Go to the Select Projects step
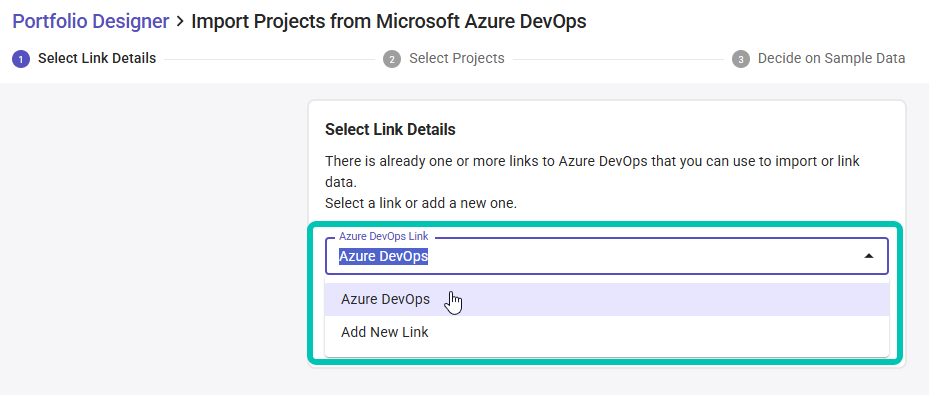Viewport: 929px width, 395px height. pyautogui.click(x=457, y=59)
